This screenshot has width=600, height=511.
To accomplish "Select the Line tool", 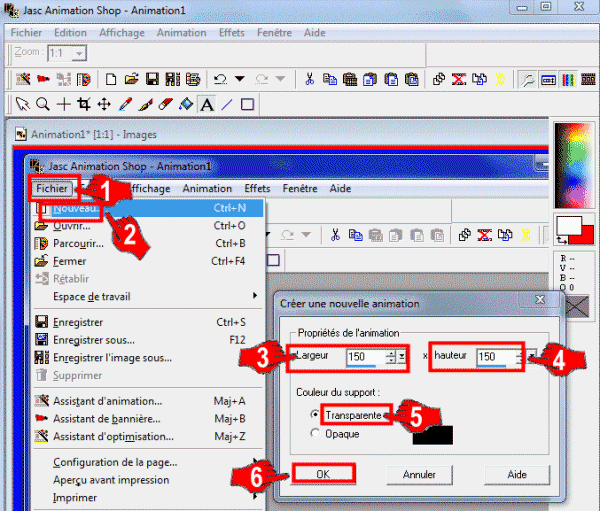I will (x=227, y=104).
